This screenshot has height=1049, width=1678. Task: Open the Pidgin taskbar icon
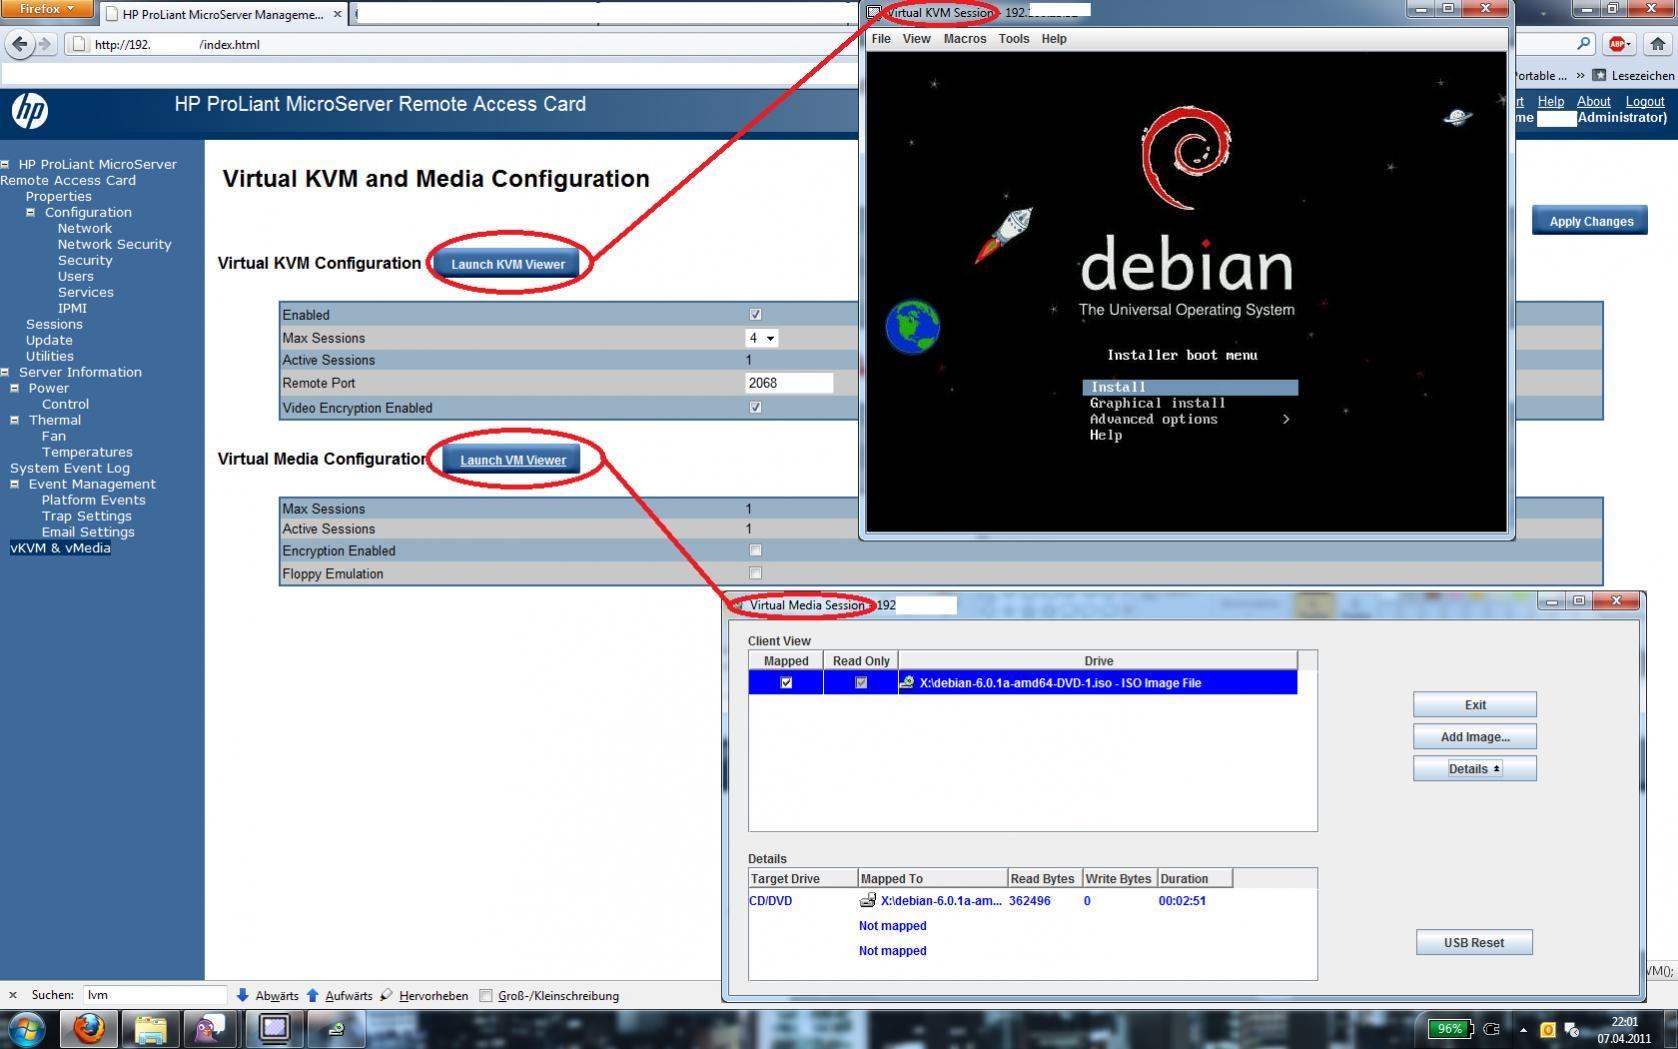pos(211,1028)
